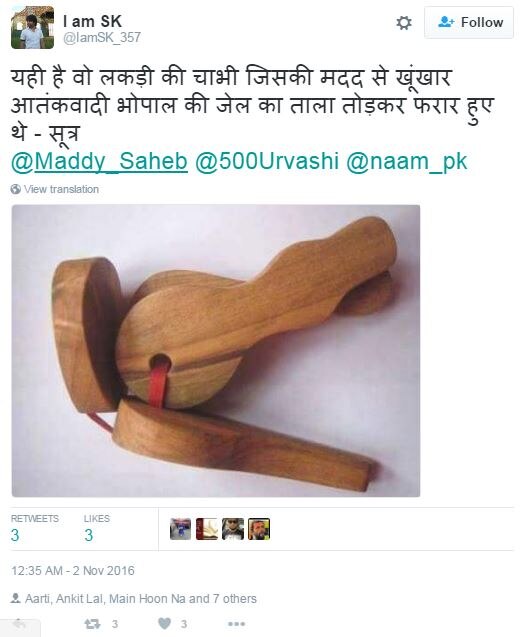530x637 pixels.
Task: Like the tweet with heart icon
Action: [x=164, y=623]
